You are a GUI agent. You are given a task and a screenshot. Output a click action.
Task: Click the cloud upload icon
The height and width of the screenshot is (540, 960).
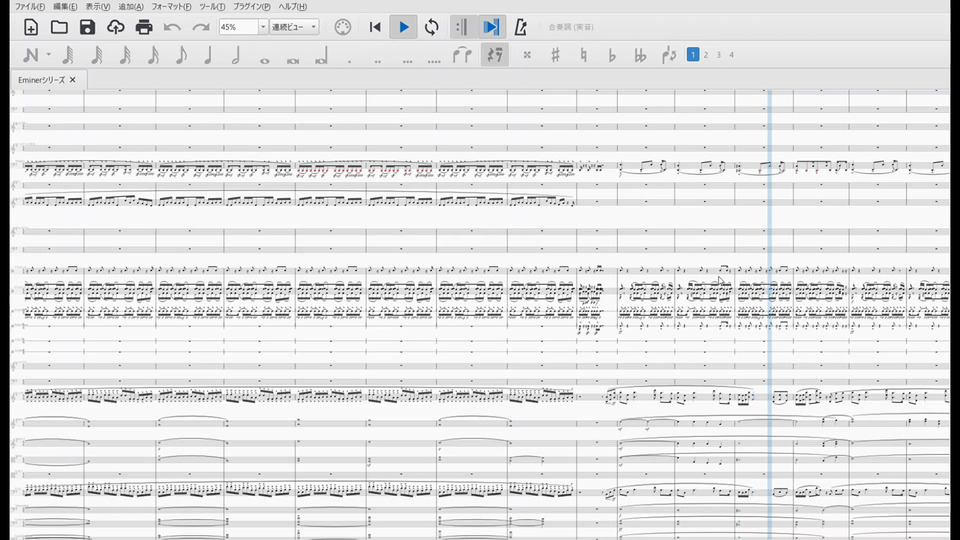pyautogui.click(x=116, y=27)
